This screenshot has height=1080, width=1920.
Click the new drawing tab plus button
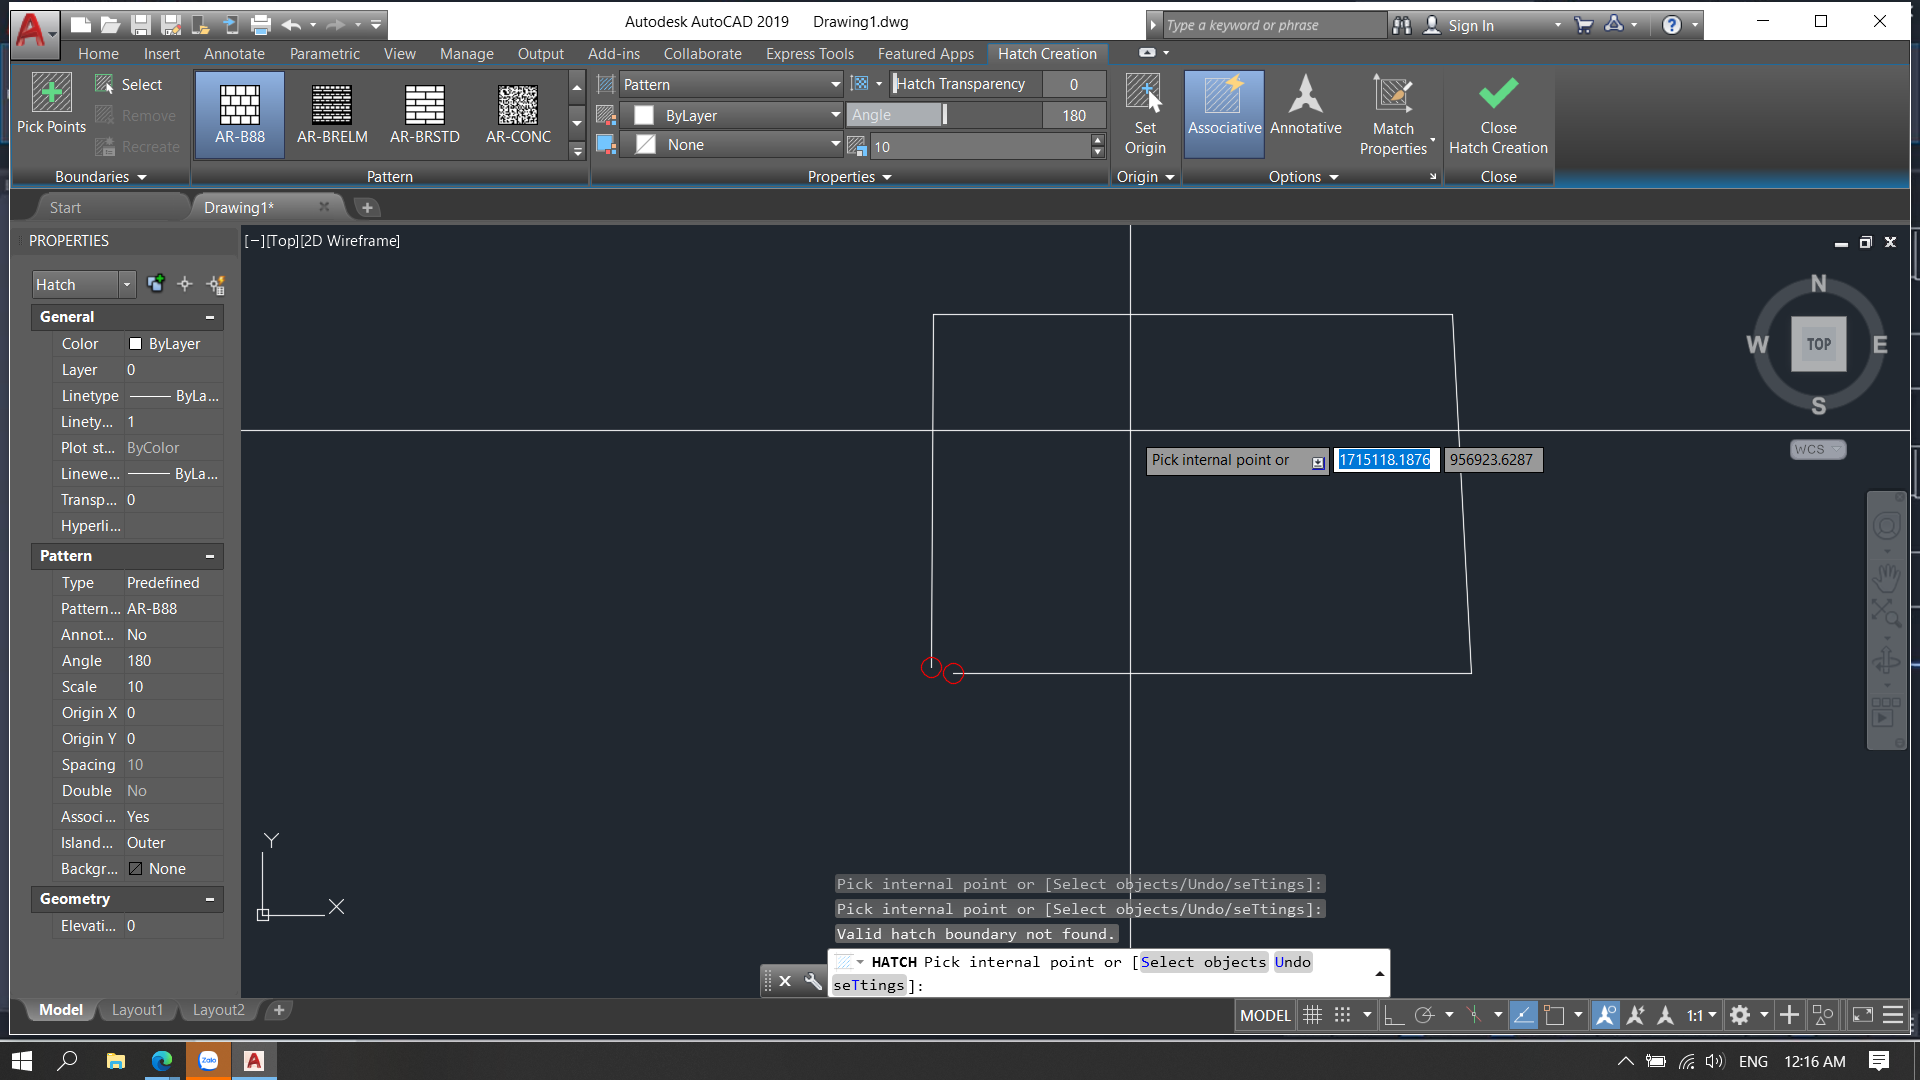367,208
